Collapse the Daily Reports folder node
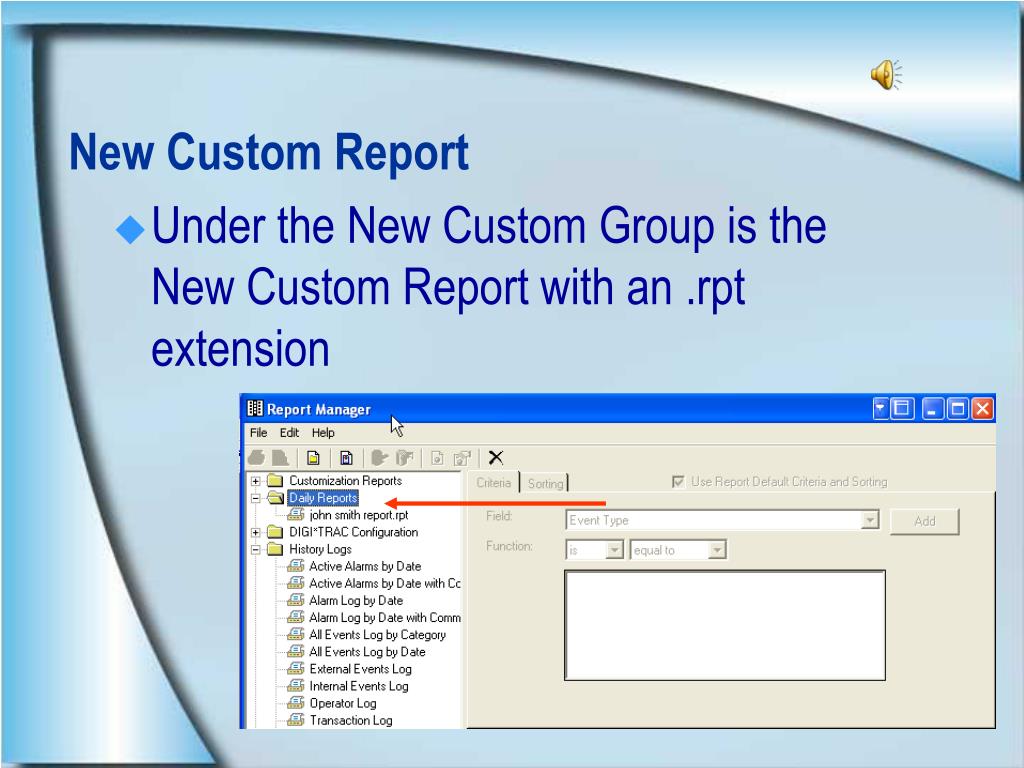1024x768 pixels. tap(255, 498)
